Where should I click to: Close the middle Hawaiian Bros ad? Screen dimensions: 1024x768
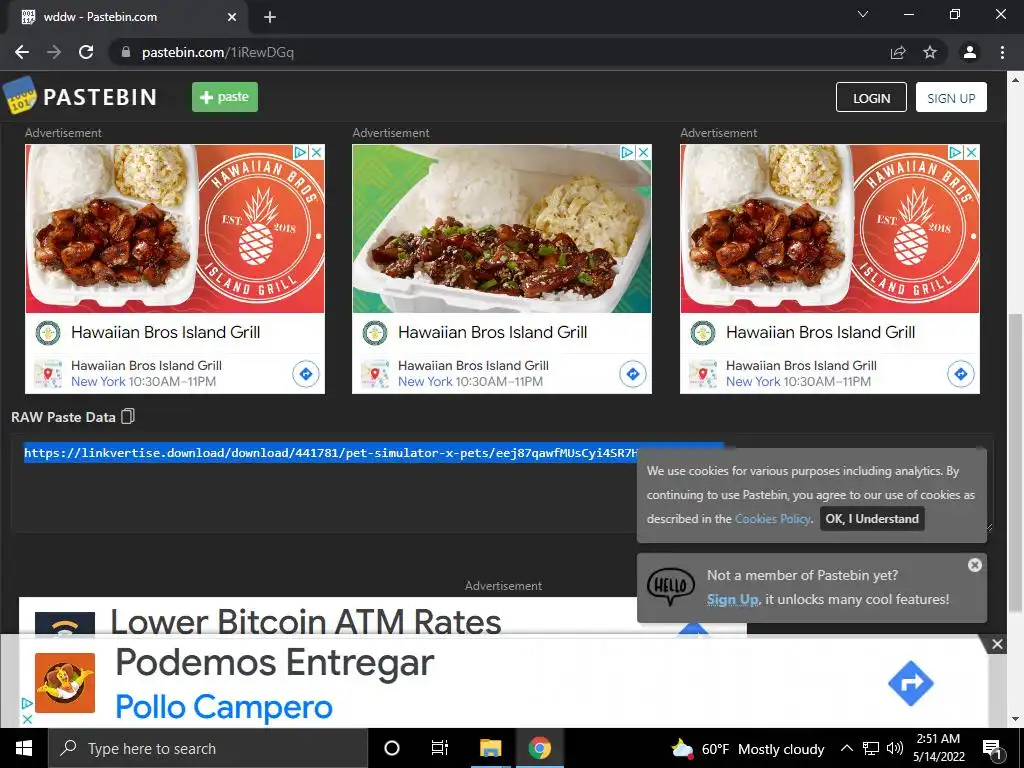pyautogui.click(x=643, y=152)
